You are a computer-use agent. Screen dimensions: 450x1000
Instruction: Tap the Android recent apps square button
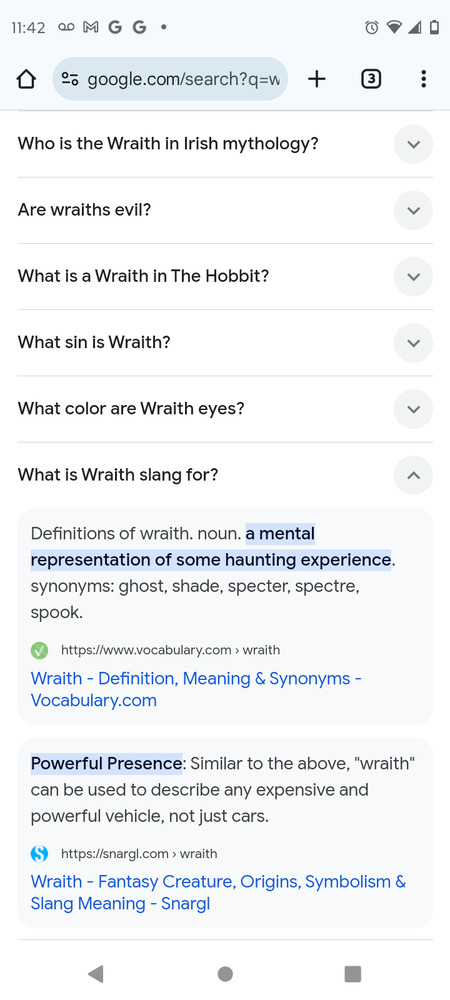click(x=352, y=973)
